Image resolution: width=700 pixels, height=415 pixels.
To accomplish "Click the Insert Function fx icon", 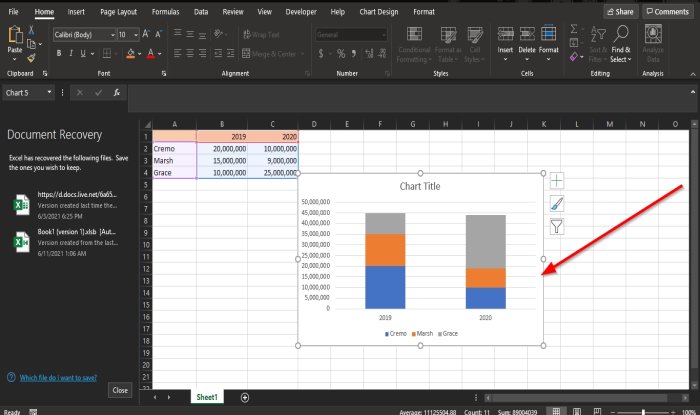I will pyautogui.click(x=117, y=92).
